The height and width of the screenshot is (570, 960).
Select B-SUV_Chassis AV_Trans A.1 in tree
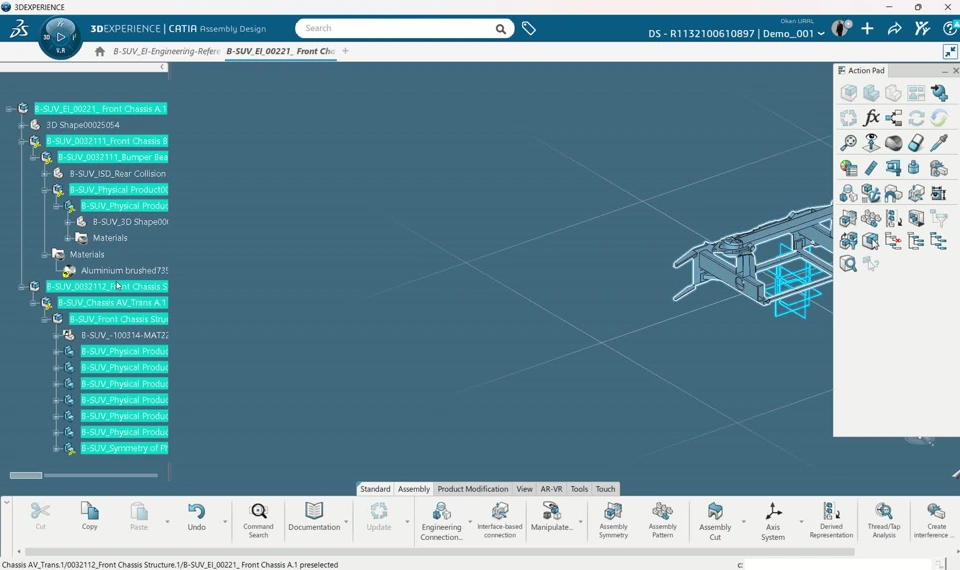tap(112, 302)
